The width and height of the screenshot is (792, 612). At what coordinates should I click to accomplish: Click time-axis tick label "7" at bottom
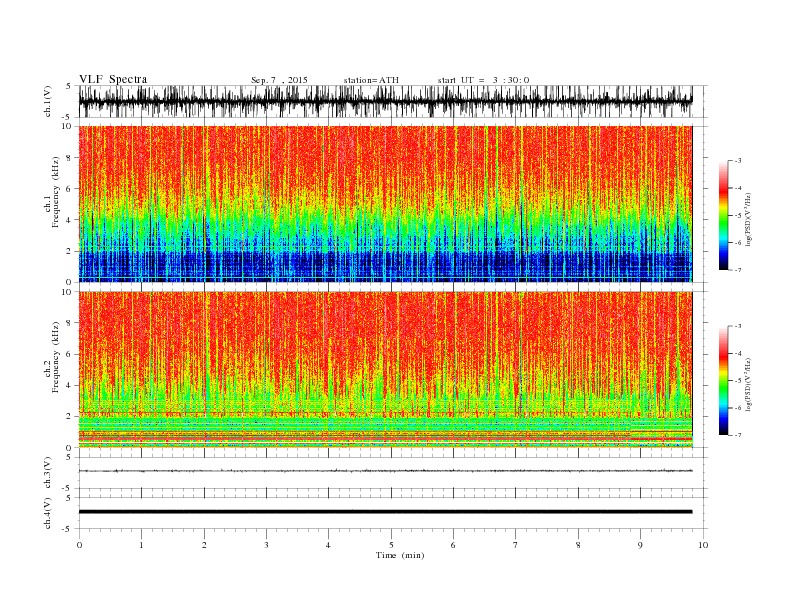pyautogui.click(x=516, y=545)
